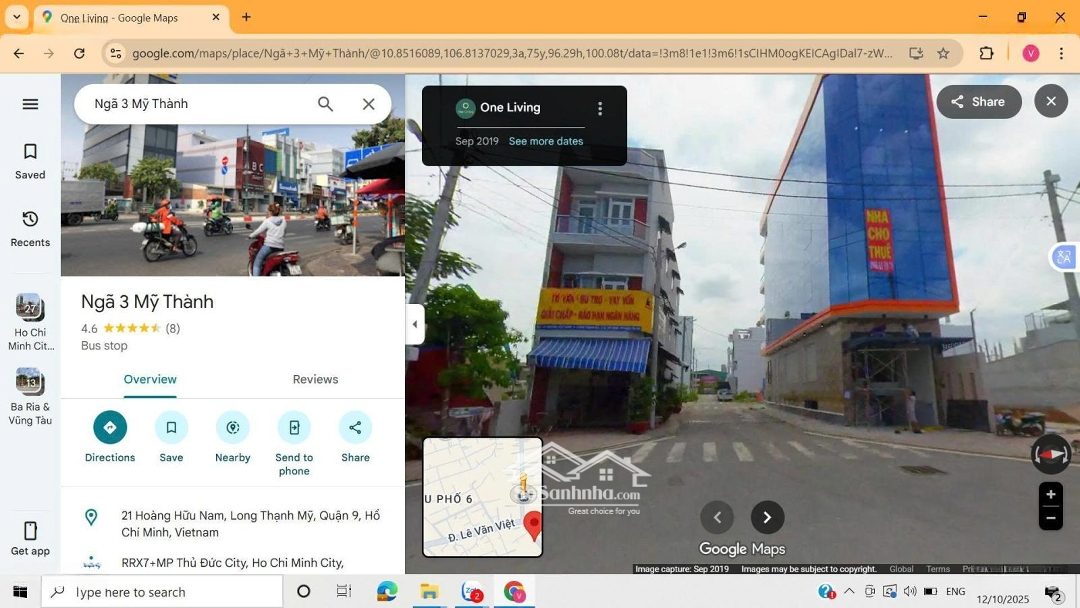Image resolution: width=1080 pixels, height=608 pixels.
Task: Switch to the Reviews tab
Action: tap(315, 380)
